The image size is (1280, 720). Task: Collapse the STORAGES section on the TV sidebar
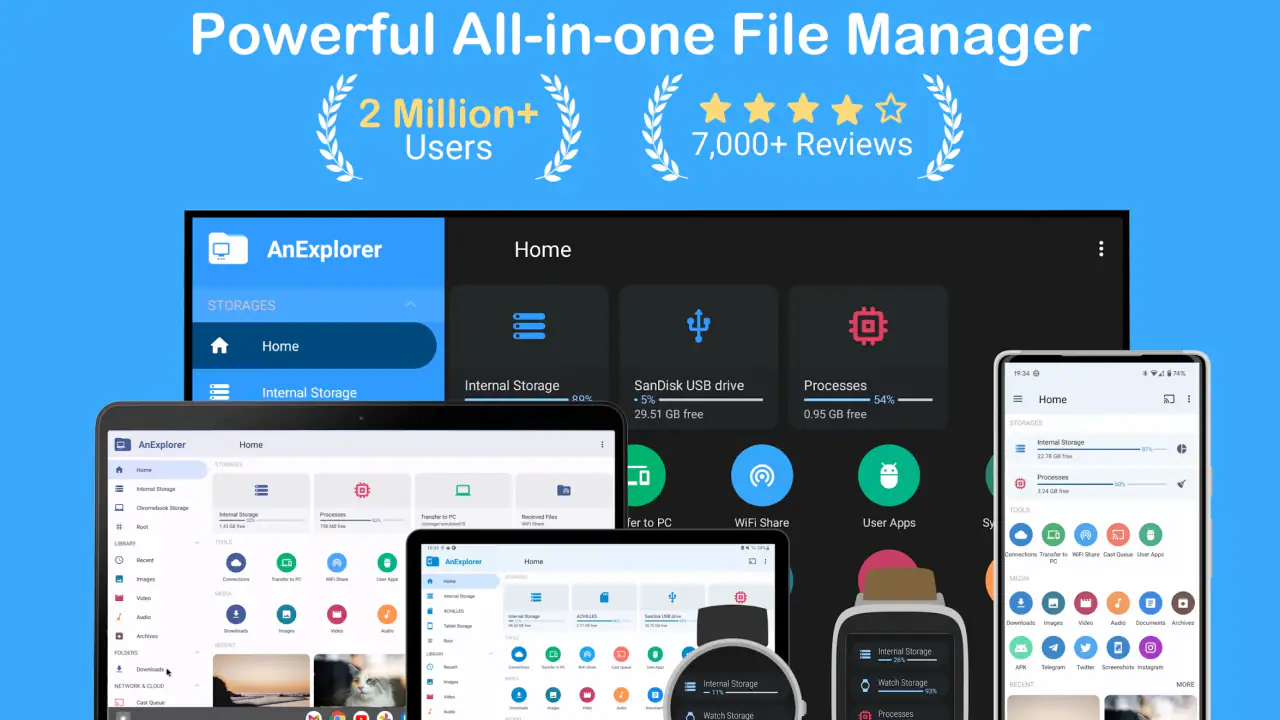coord(410,305)
